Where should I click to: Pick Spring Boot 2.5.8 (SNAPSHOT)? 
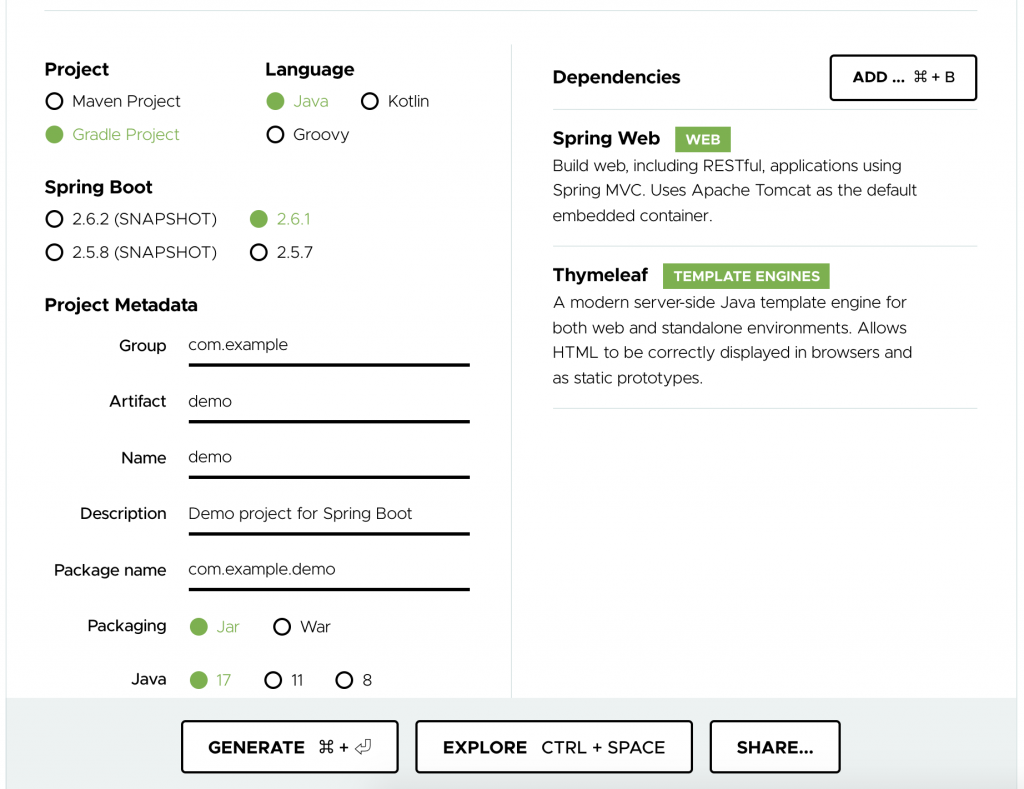[x=54, y=252]
